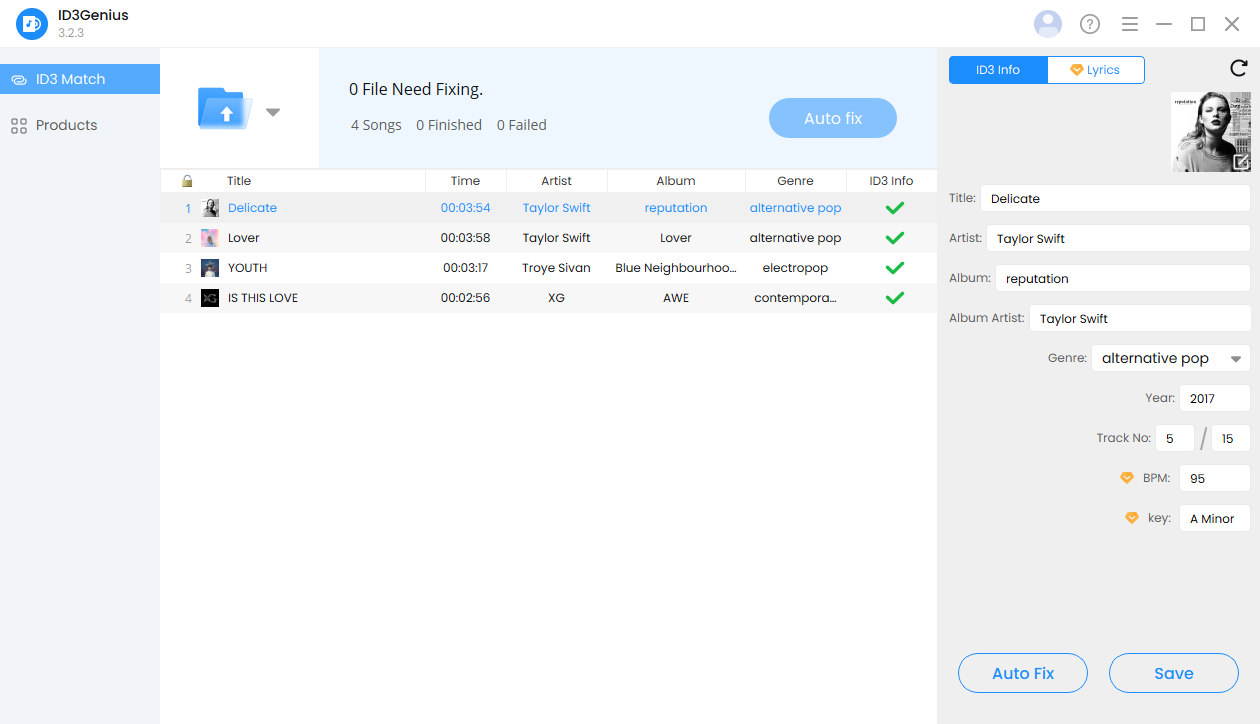Click the Lover album thumbnail

(x=210, y=238)
